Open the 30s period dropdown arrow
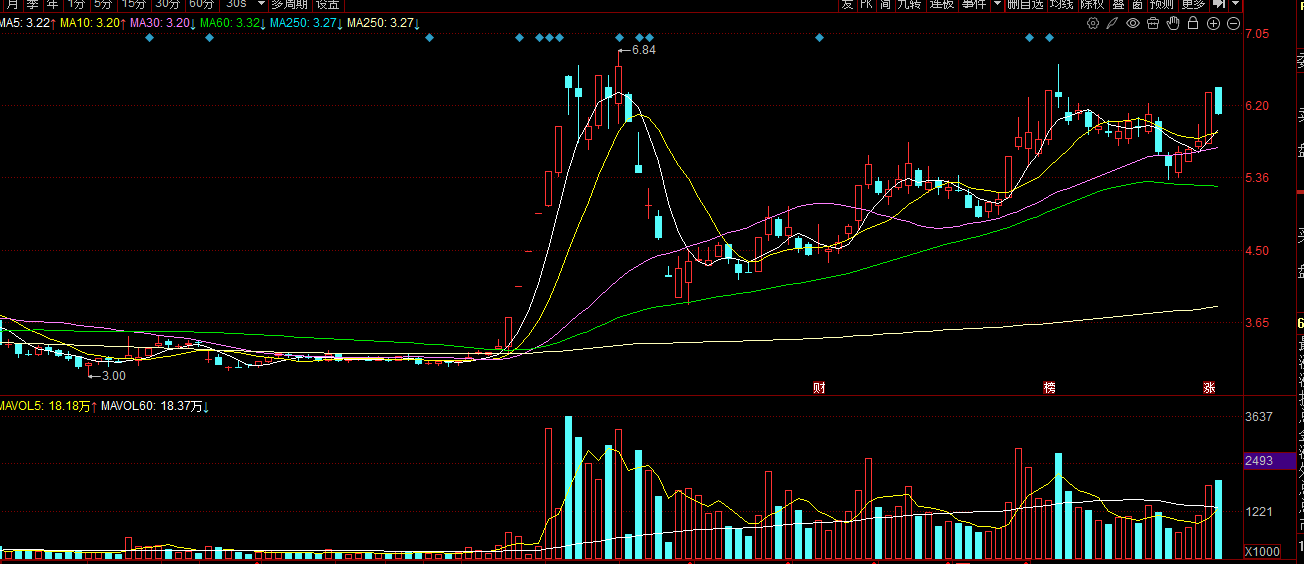Image resolution: width=1304 pixels, height=564 pixels. click(260, 5)
